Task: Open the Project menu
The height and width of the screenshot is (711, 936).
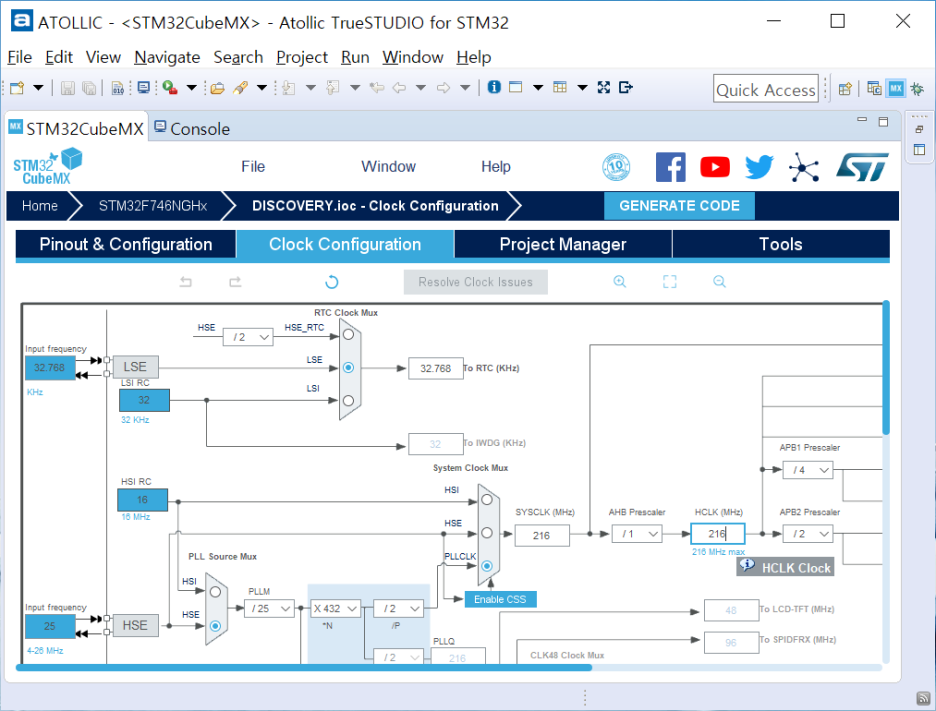Action: 302,57
